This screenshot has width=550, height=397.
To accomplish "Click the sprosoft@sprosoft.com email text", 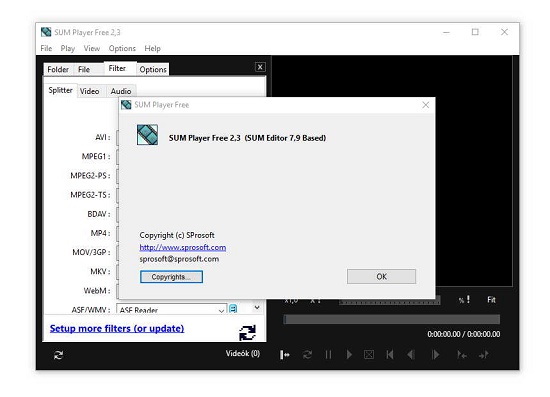I will tap(179, 259).
